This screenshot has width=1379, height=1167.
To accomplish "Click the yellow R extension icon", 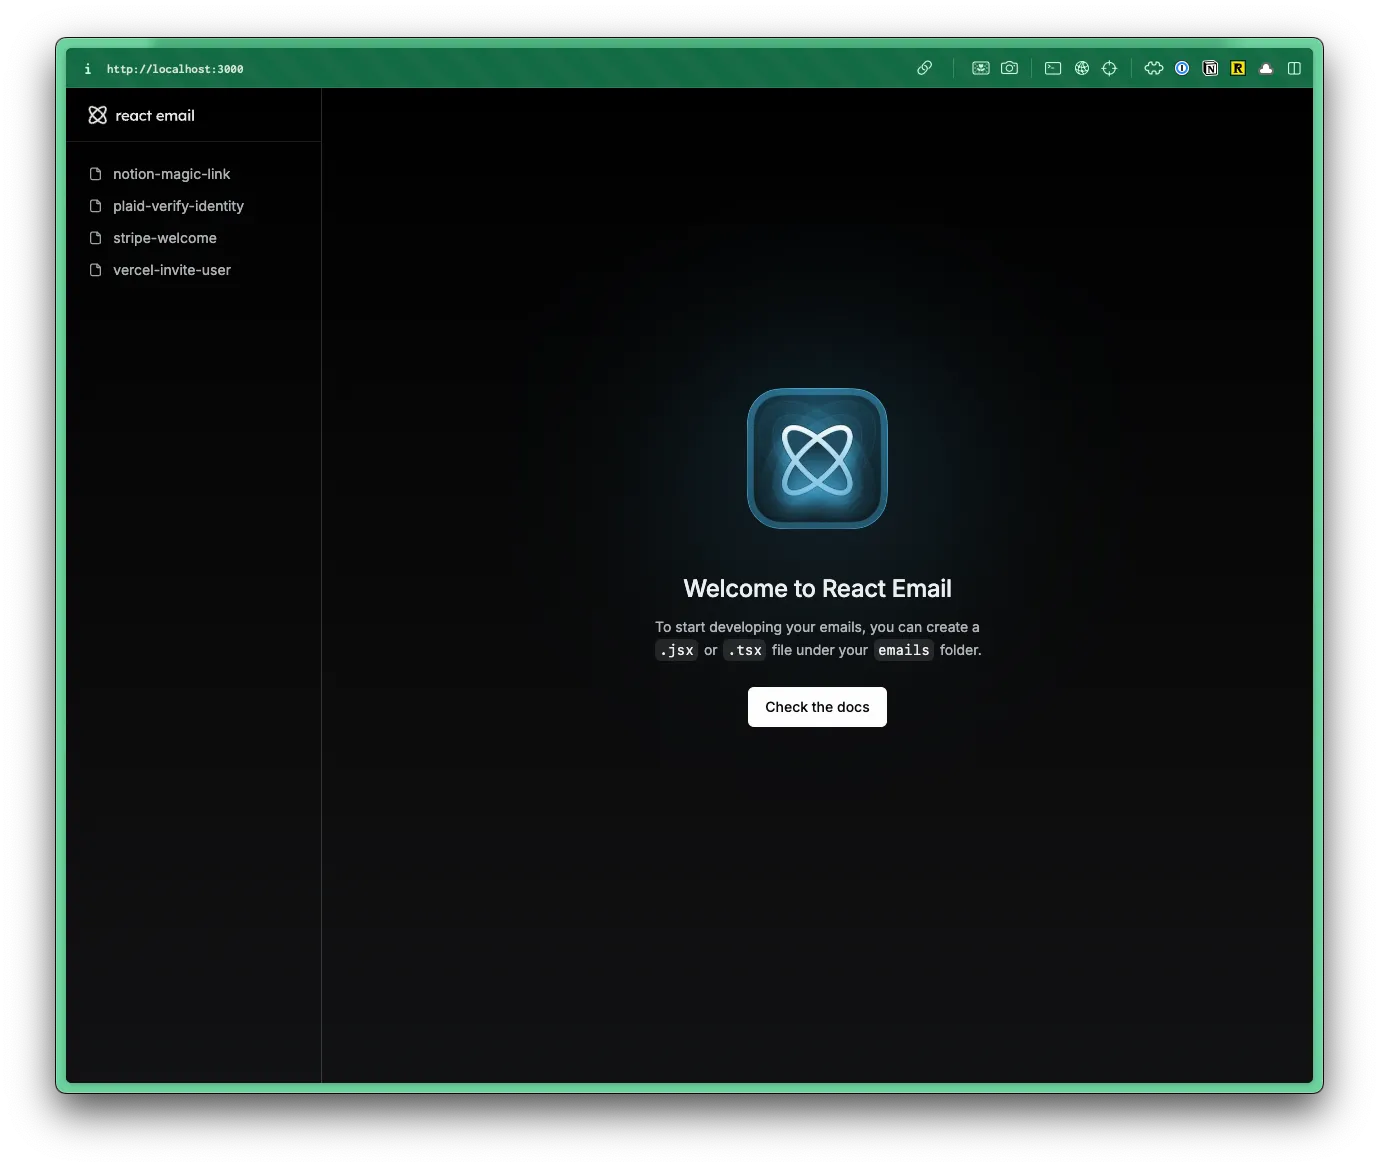I will [1238, 68].
